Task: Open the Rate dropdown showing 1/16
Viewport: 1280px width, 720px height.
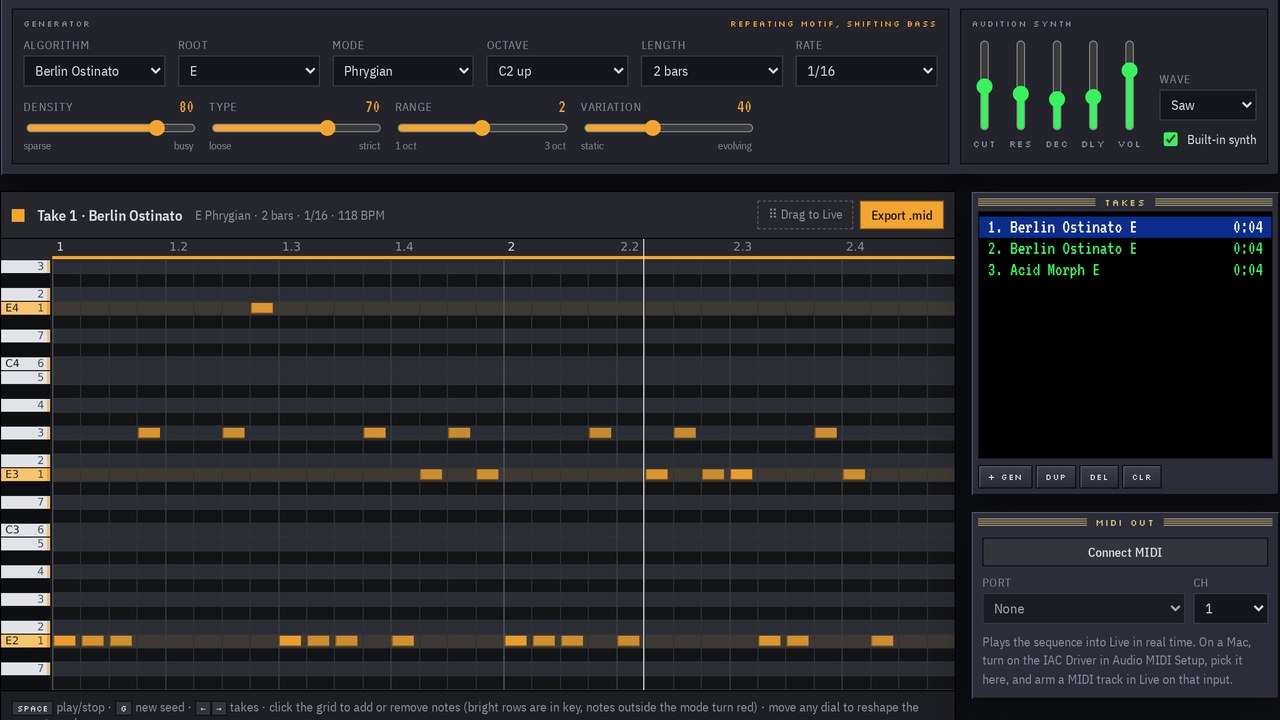Action: (866, 71)
